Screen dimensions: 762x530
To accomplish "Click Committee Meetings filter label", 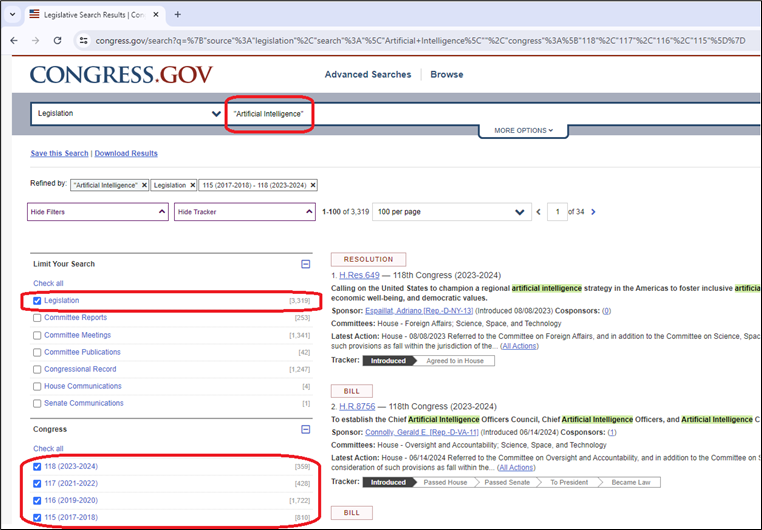I will click(x=77, y=335).
